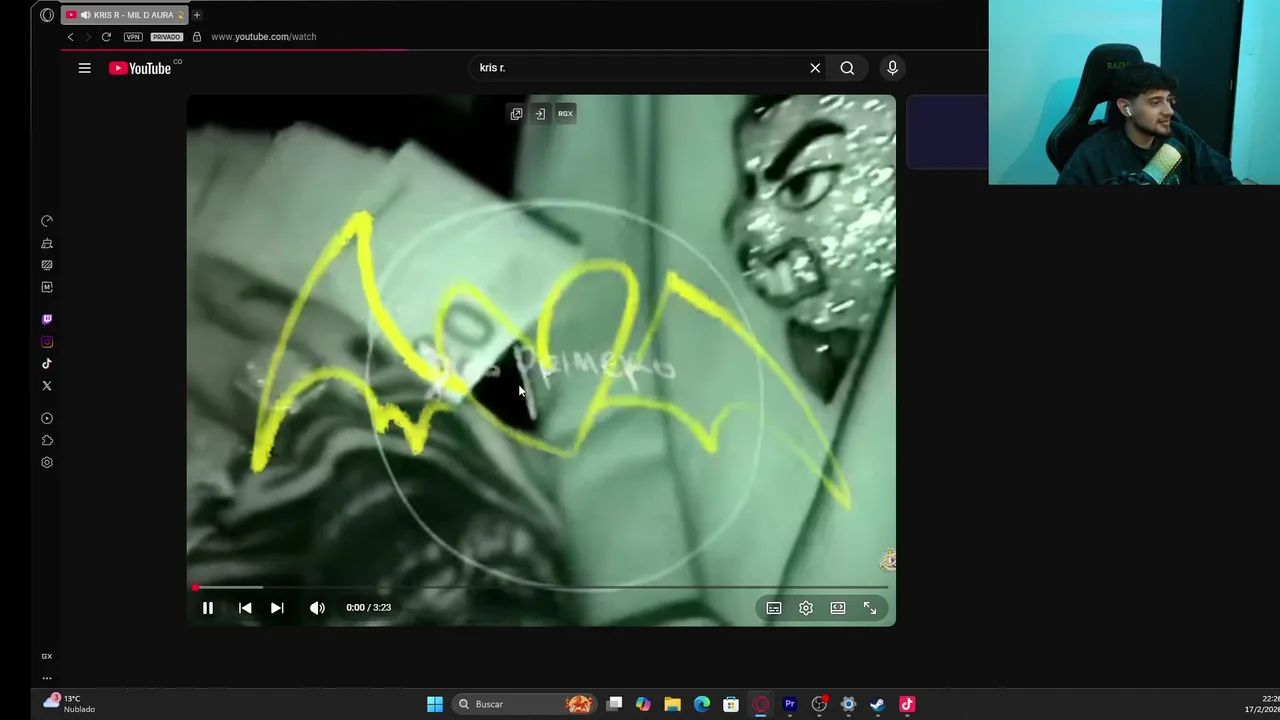Image resolution: width=1280 pixels, height=720 pixels.
Task: Reload the YouTube page
Action: point(106,37)
